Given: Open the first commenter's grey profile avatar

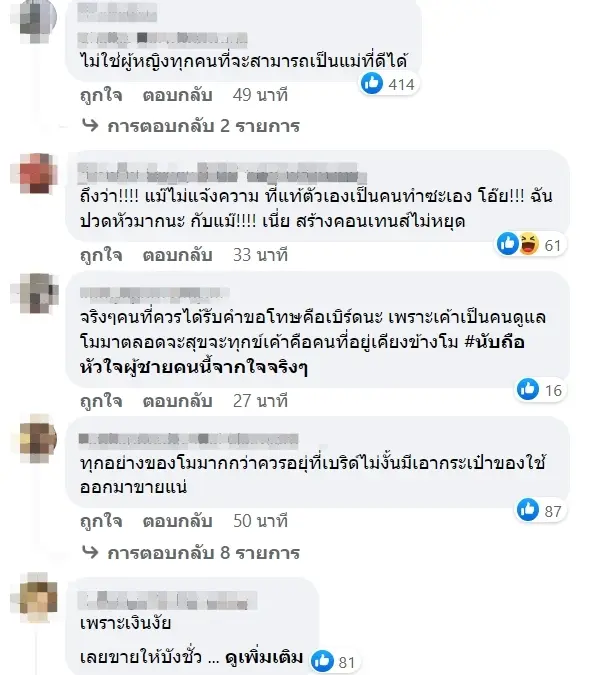Looking at the screenshot, I should 38,17.
